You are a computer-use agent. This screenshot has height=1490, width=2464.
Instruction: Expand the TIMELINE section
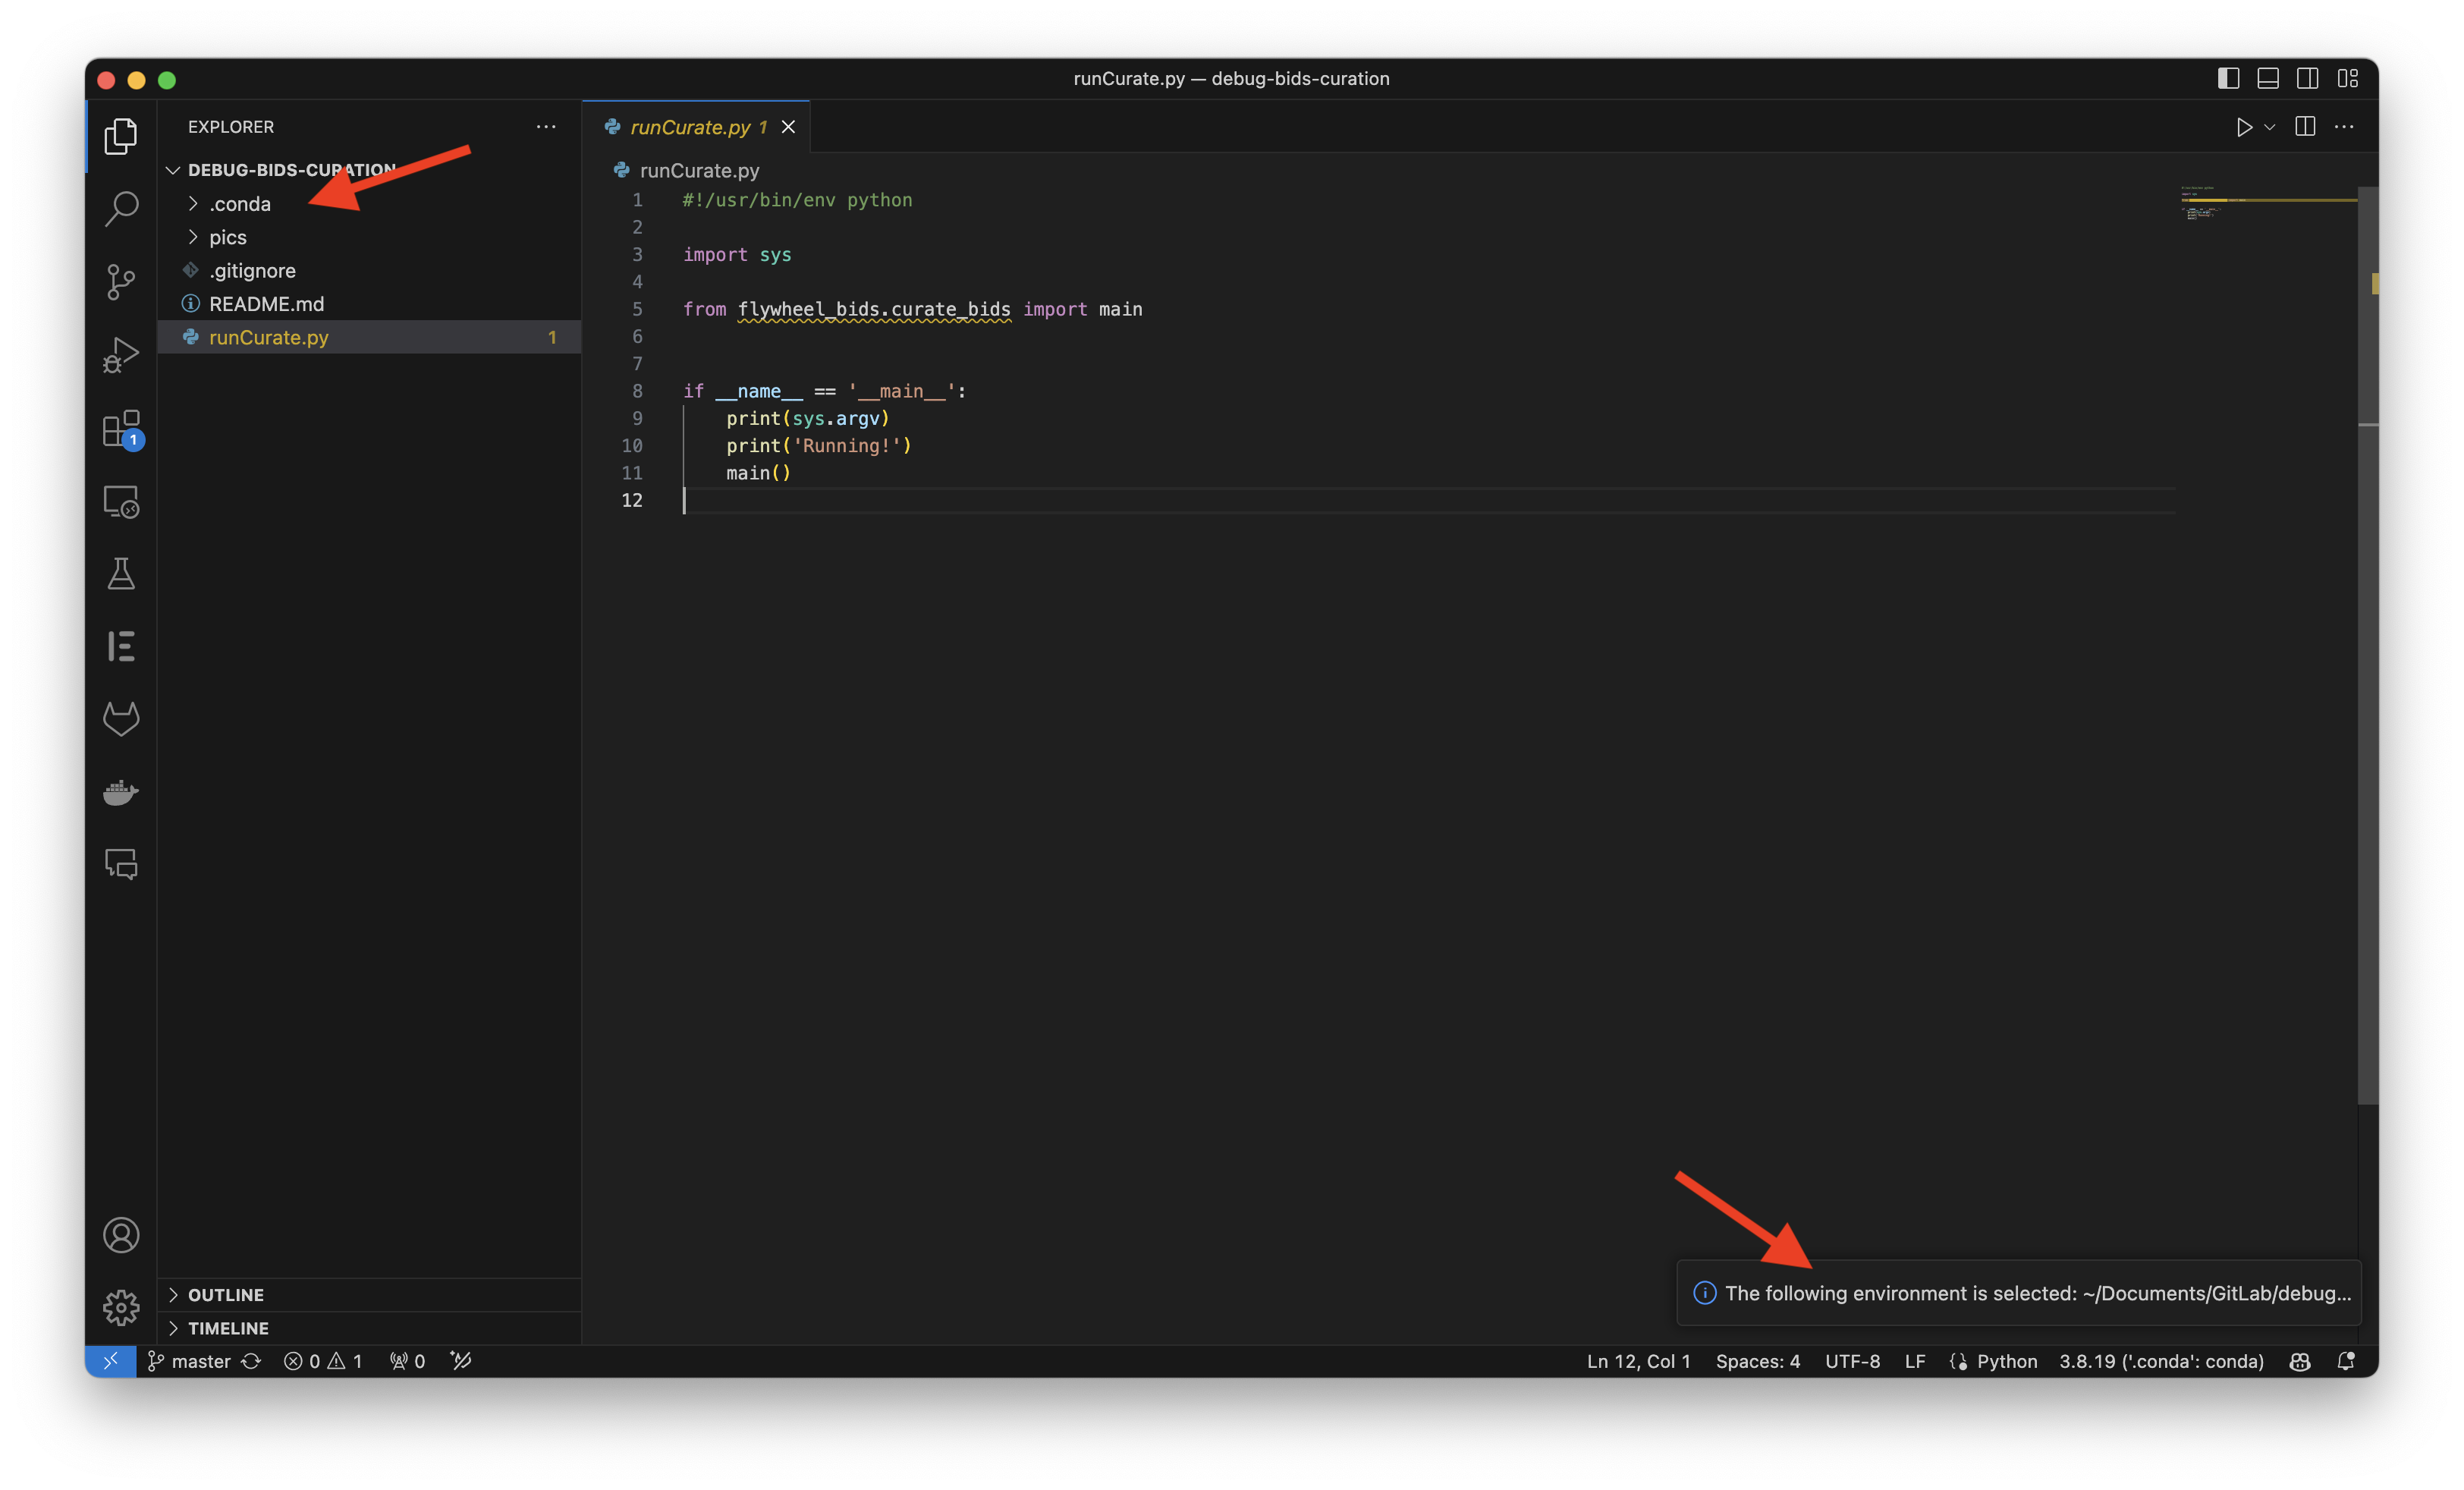pyautogui.click(x=369, y=1328)
